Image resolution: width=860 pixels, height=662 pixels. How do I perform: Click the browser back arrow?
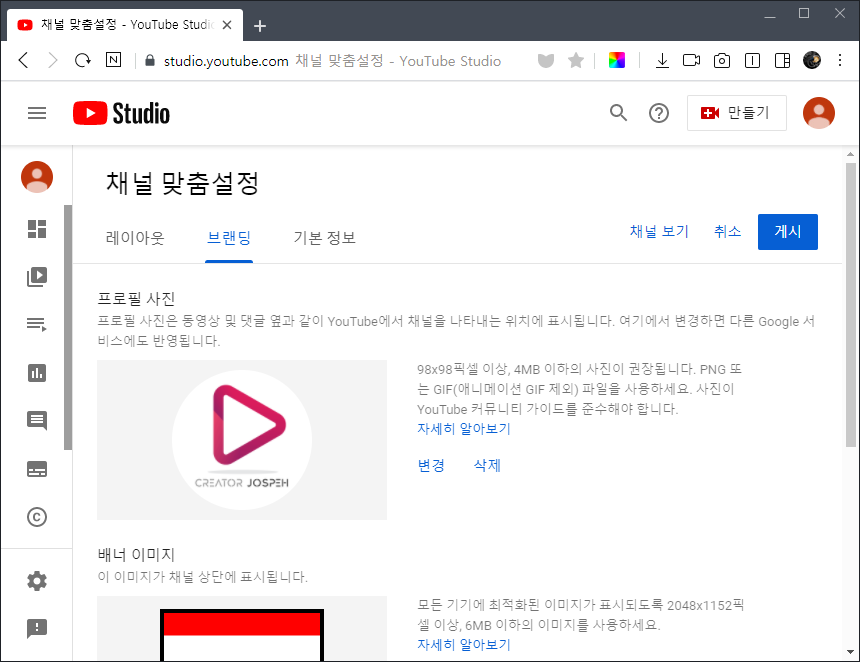(x=23, y=60)
